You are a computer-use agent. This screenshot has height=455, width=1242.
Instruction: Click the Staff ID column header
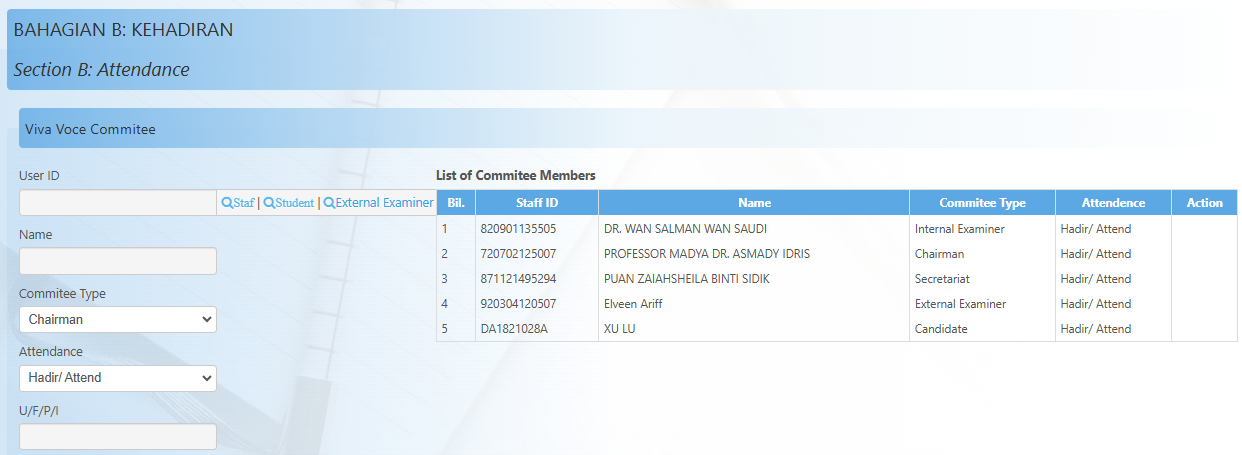click(x=537, y=203)
